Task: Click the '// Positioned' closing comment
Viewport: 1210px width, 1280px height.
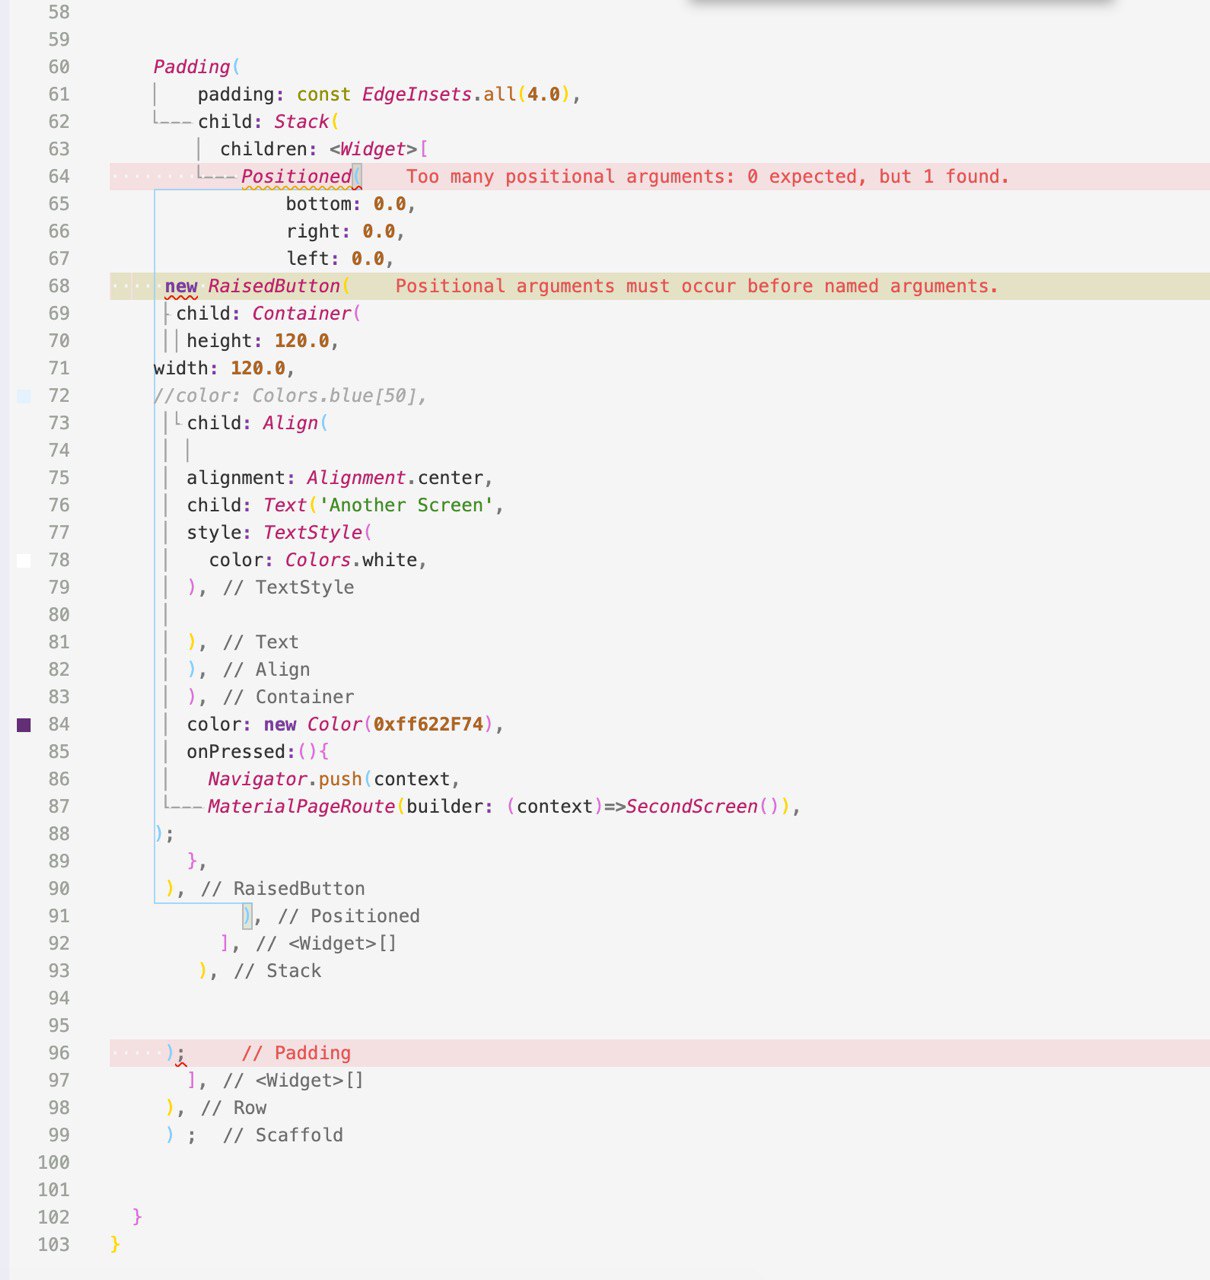Action: [x=348, y=916]
